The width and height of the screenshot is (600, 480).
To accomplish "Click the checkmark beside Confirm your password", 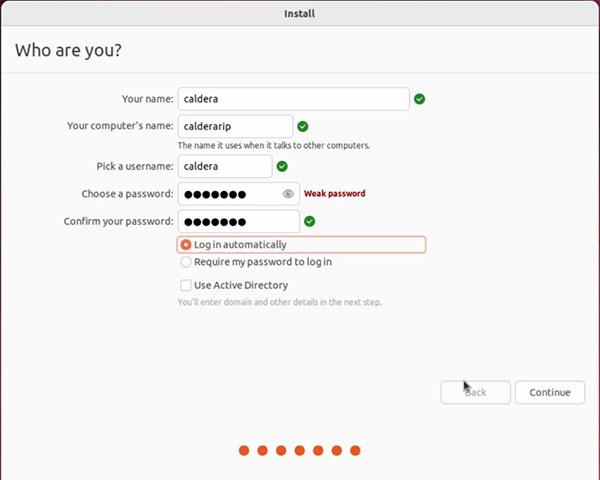I will 309,221.
